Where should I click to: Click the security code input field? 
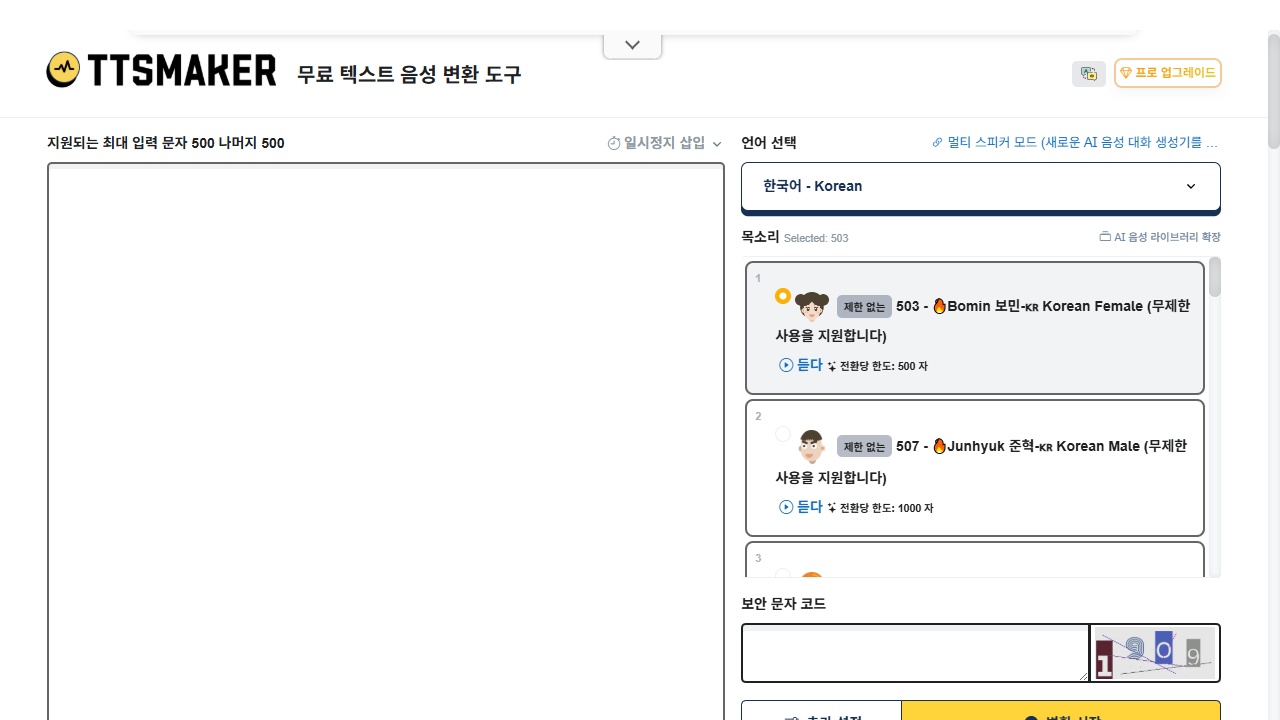point(915,653)
